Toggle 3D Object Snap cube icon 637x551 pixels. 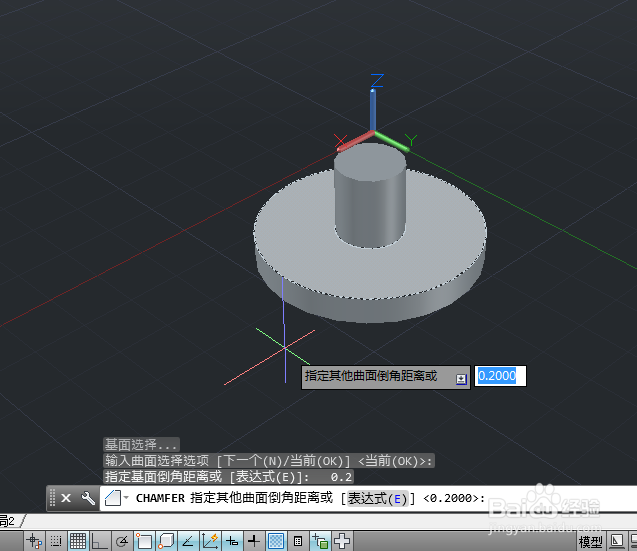click(166, 541)
